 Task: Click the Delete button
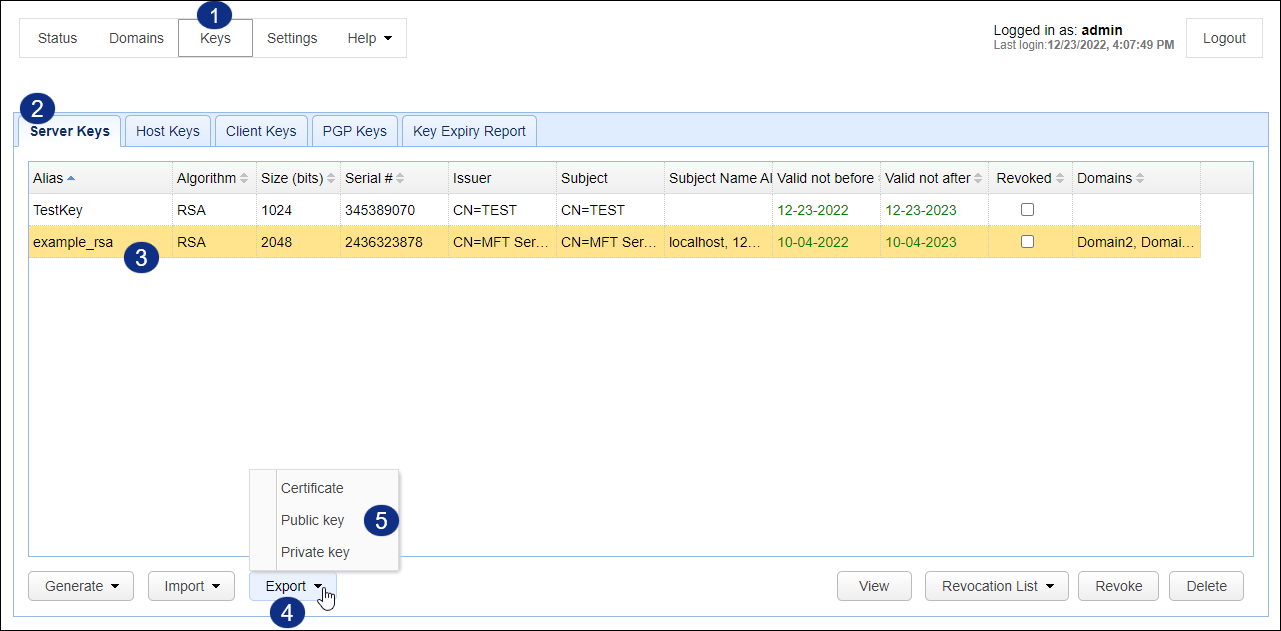[1206, 586]
